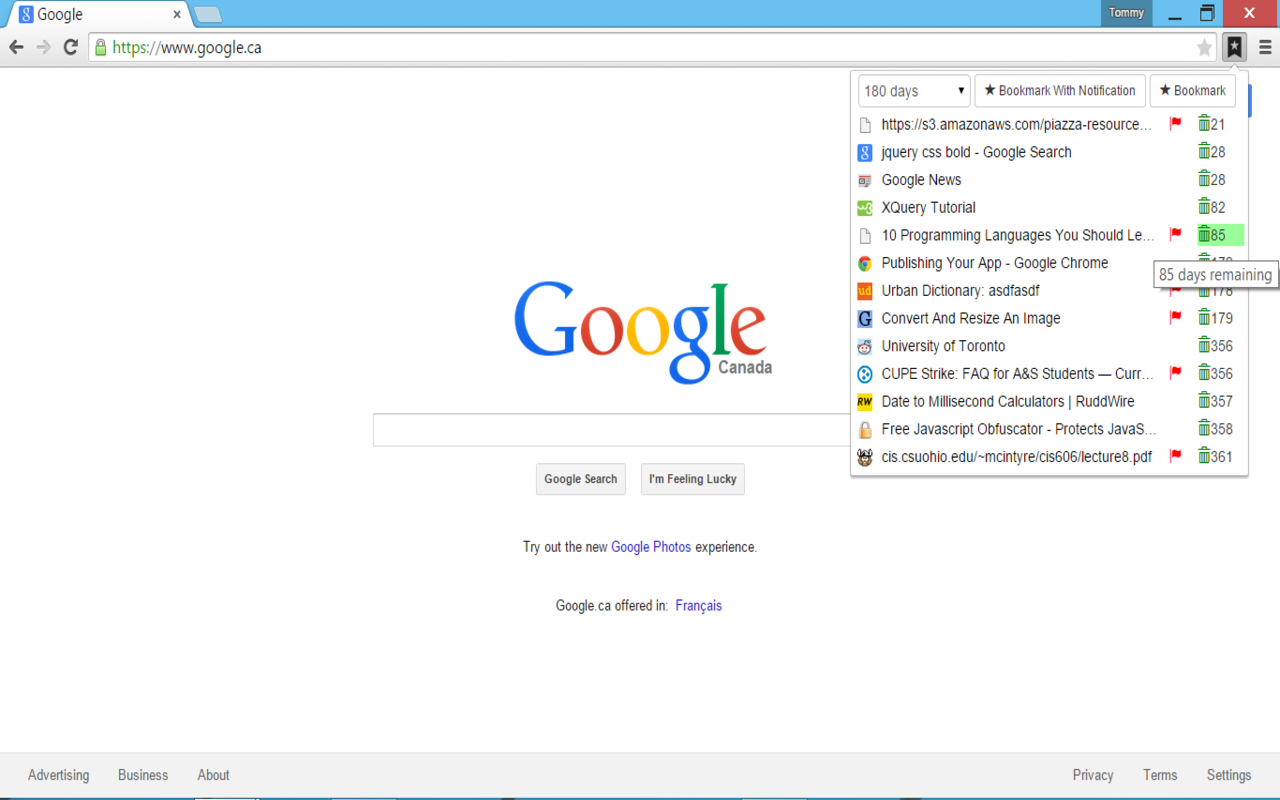Image resolution: width=1280 pixels, height=800 pixels.
Task: Click the plain Bookmark button in the popup
Action: tap(1192, 91)
